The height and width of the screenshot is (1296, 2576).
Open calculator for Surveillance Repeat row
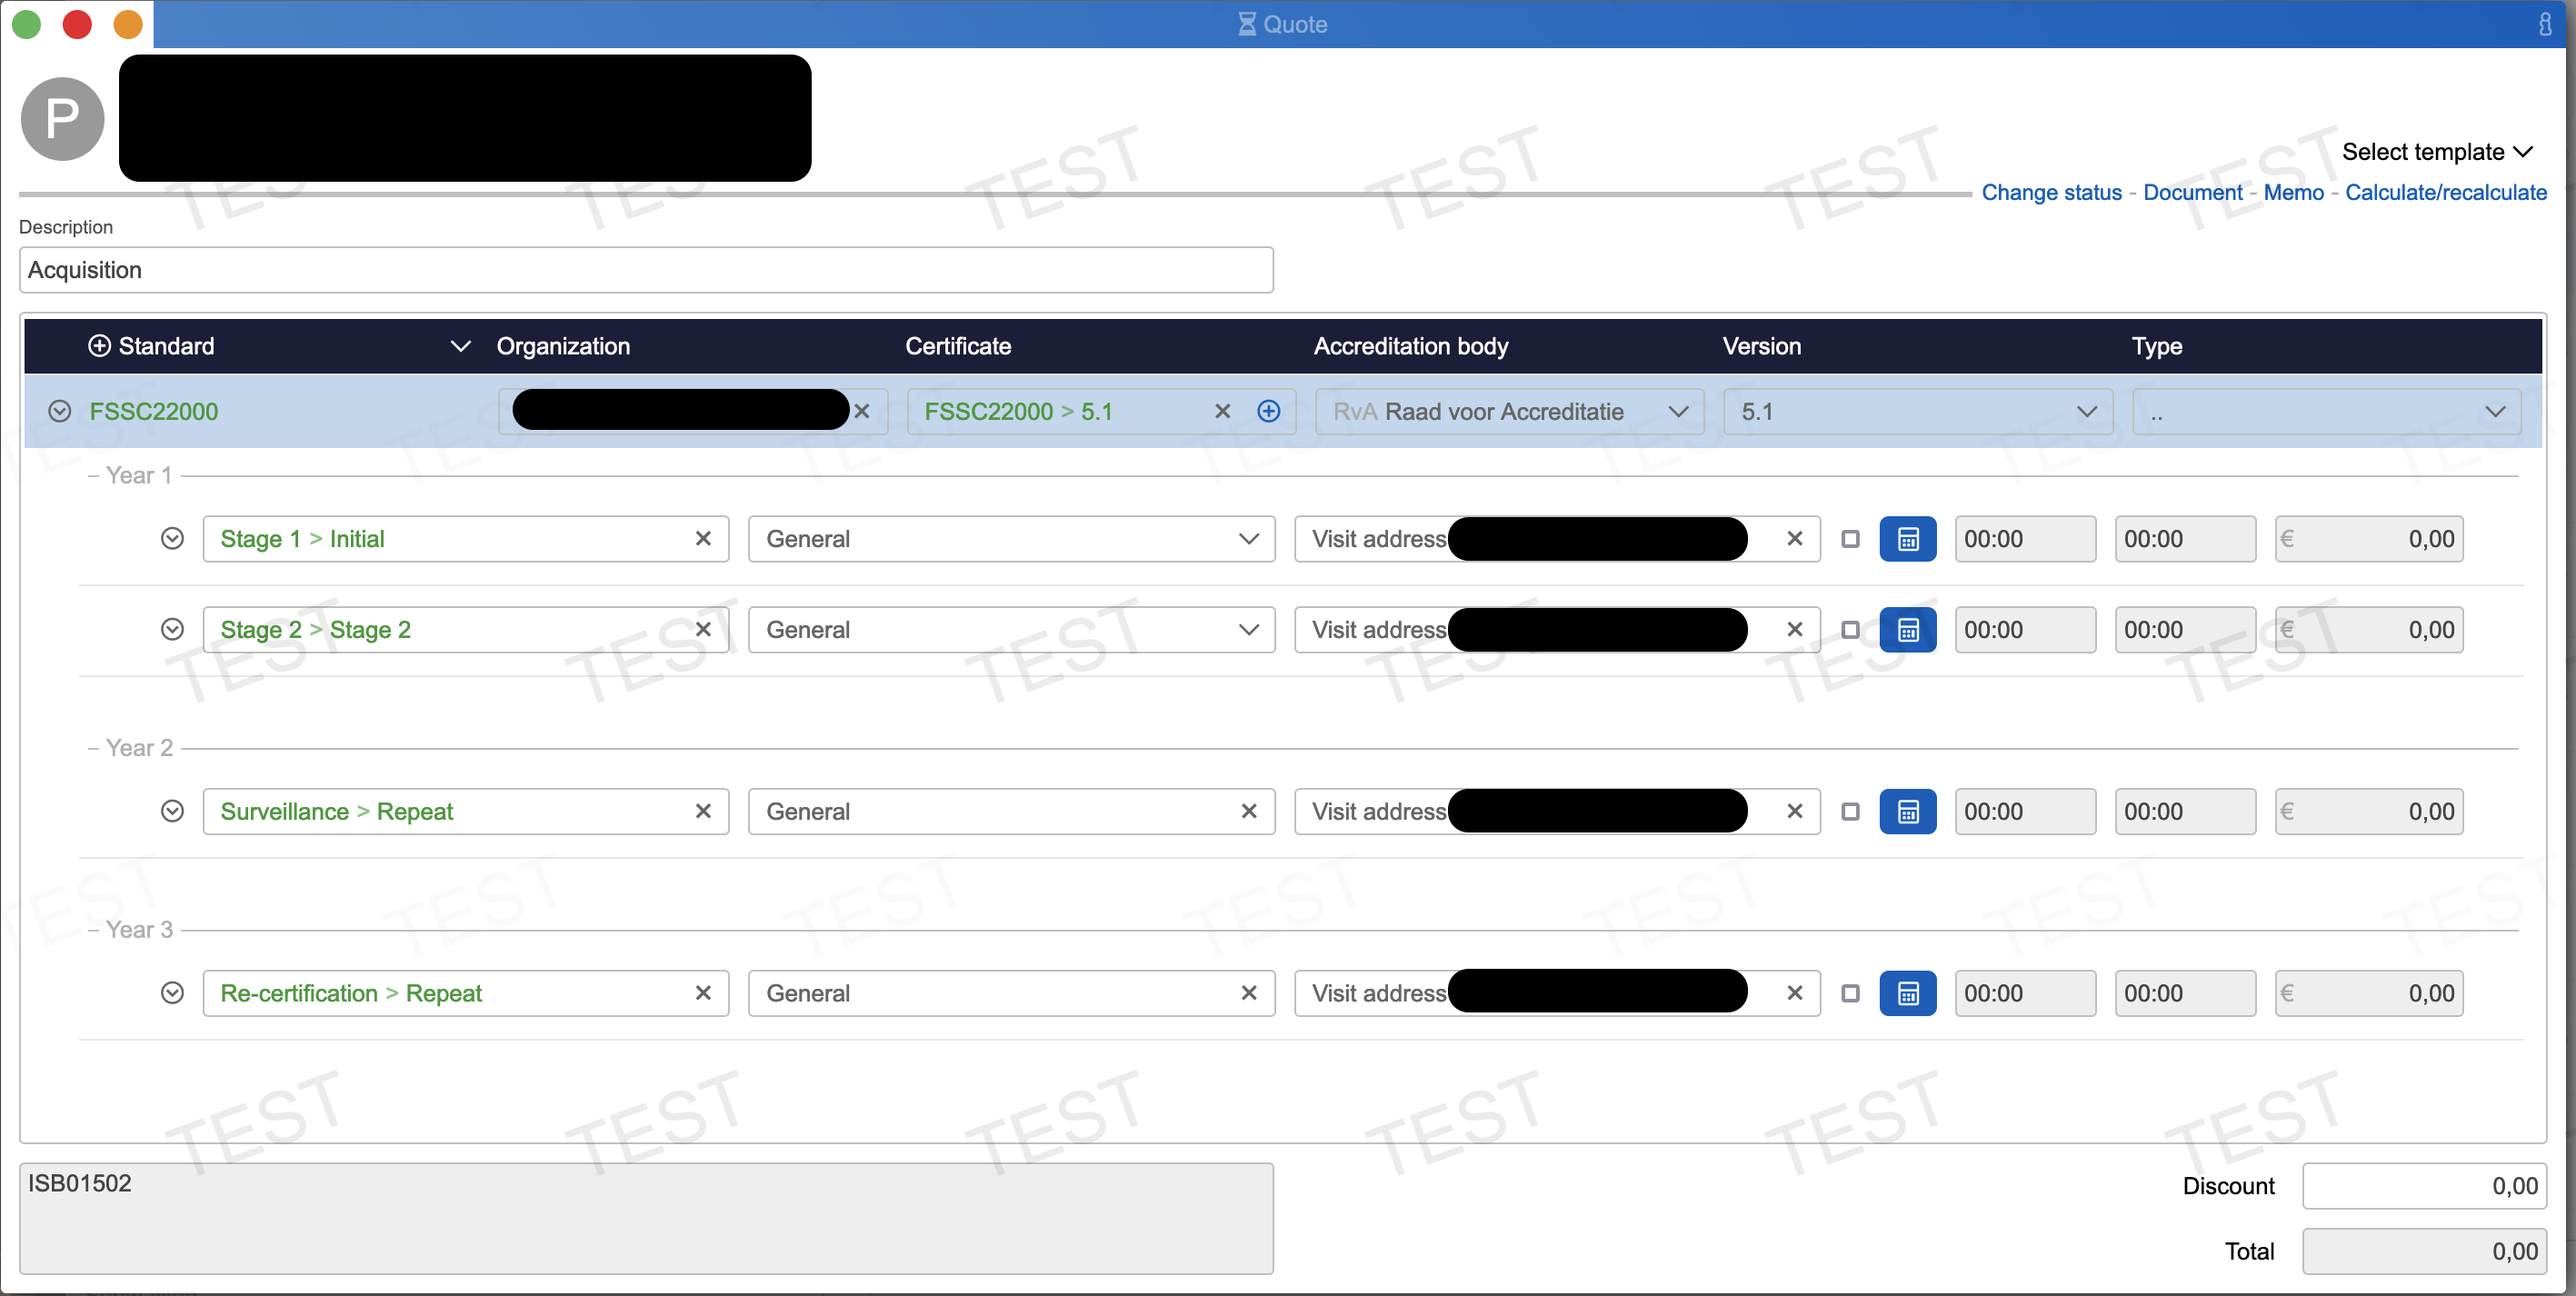point(1907,812)
